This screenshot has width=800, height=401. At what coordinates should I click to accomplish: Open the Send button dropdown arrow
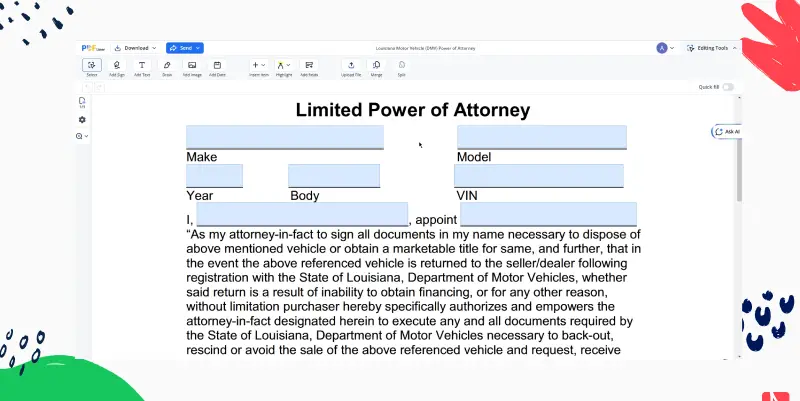198,48
